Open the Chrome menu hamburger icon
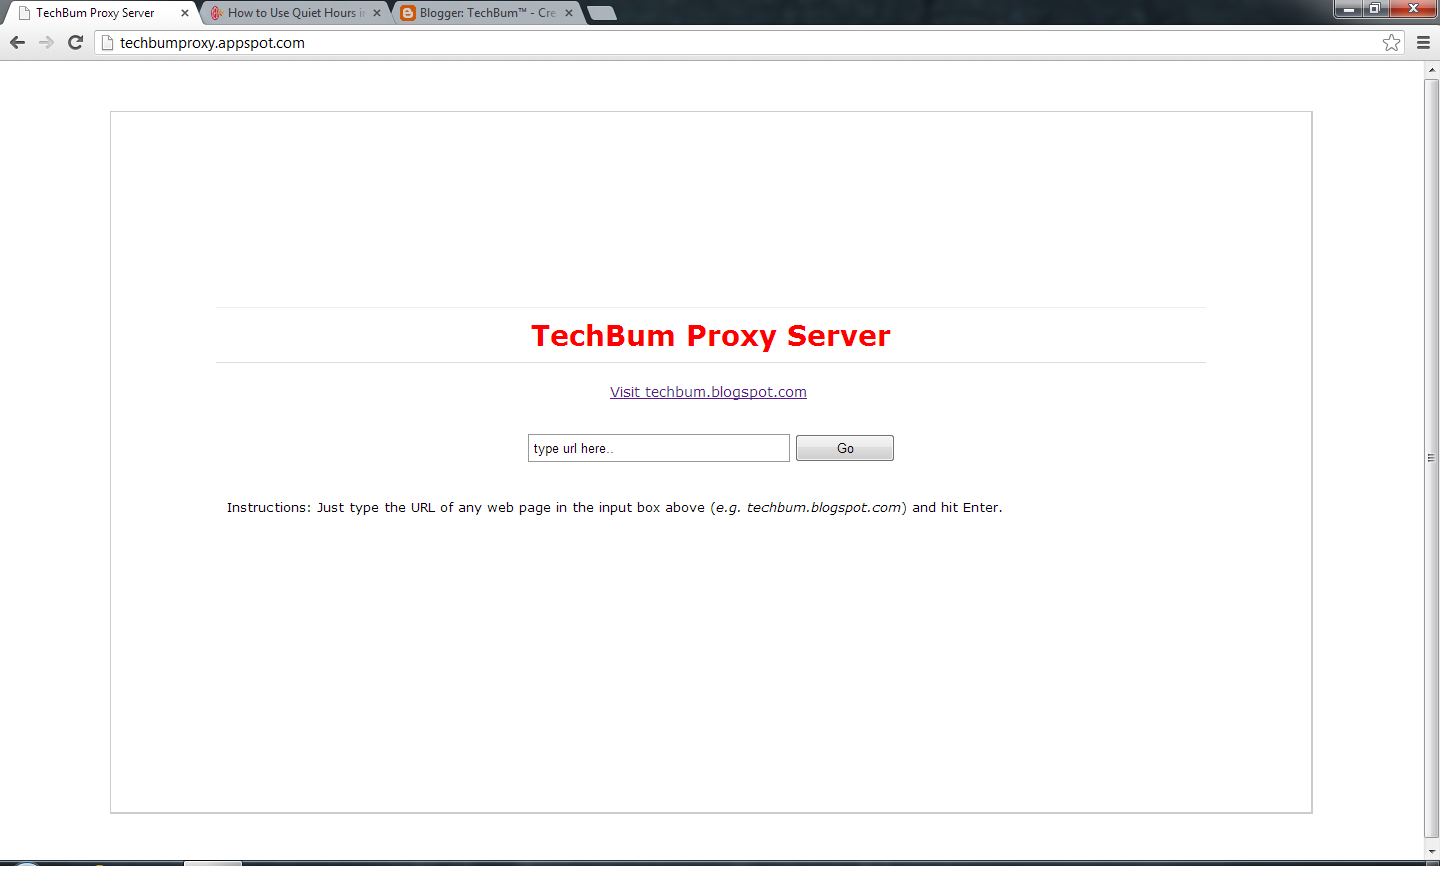This screenshot has width=1440, height=872. click(x=1423, y=42)
